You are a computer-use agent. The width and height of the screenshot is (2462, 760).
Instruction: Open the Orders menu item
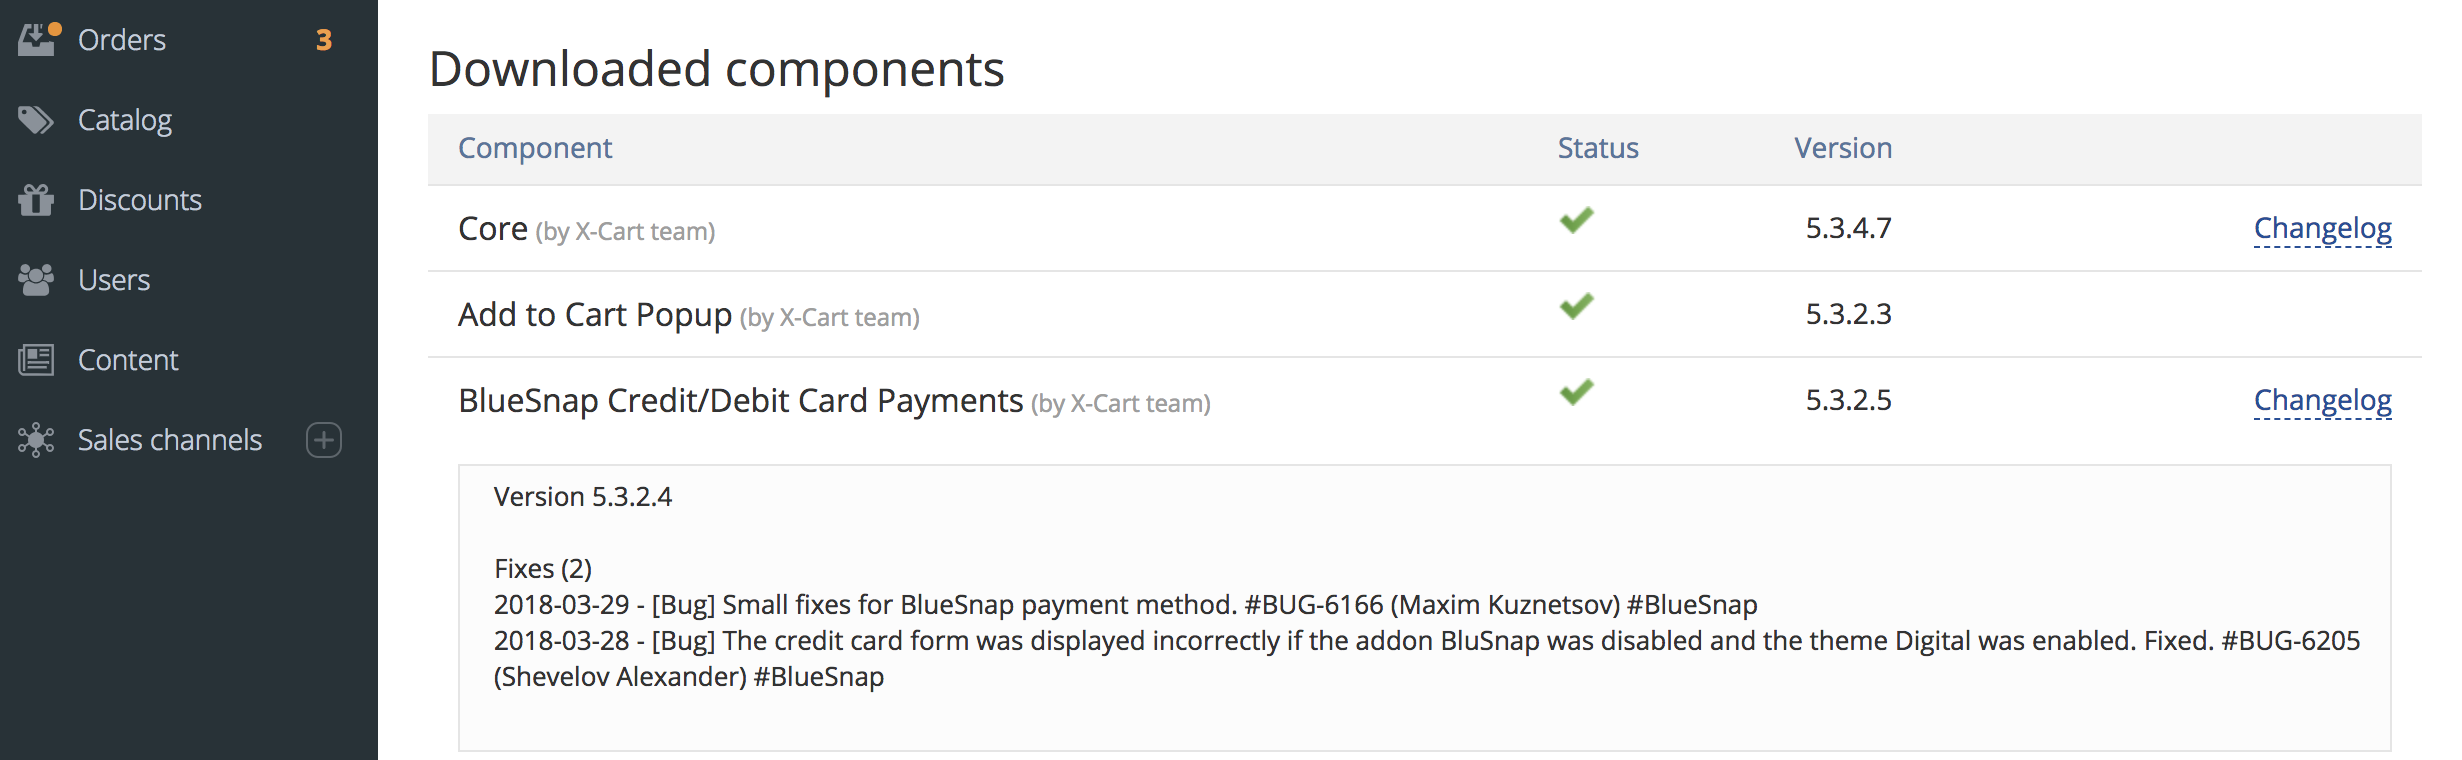point(122,39)
